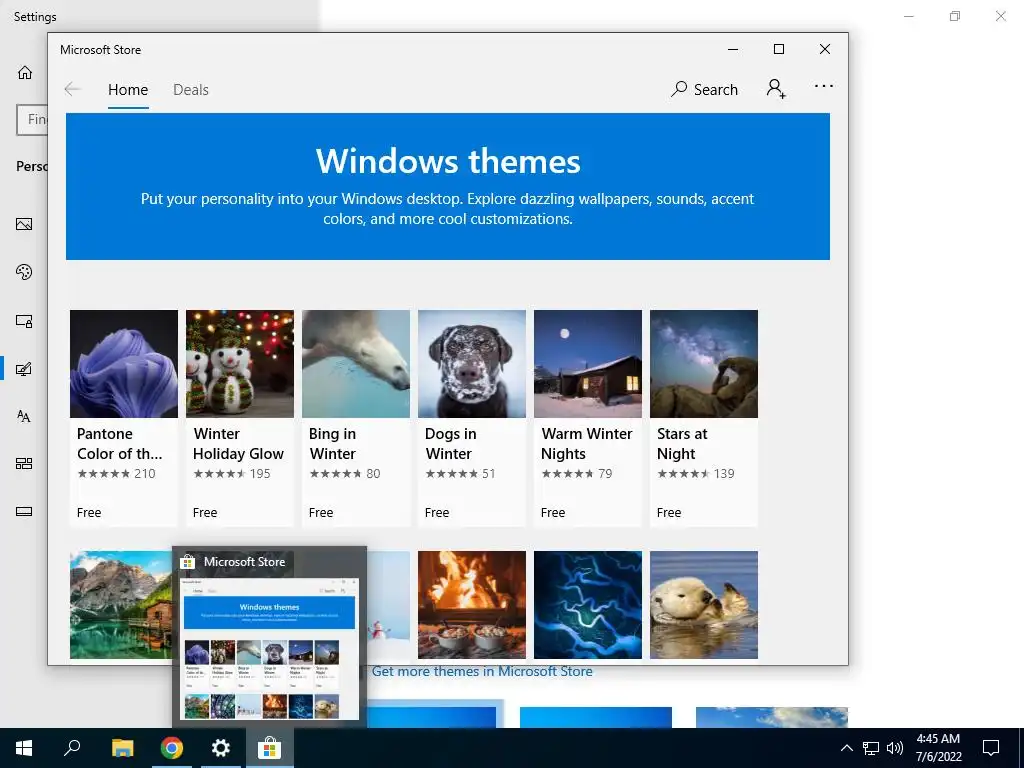Select the 'Winter Holiday Glow' title text
Image resolution: width=1024 pixels, height=768 pixels.
point(238,443)
